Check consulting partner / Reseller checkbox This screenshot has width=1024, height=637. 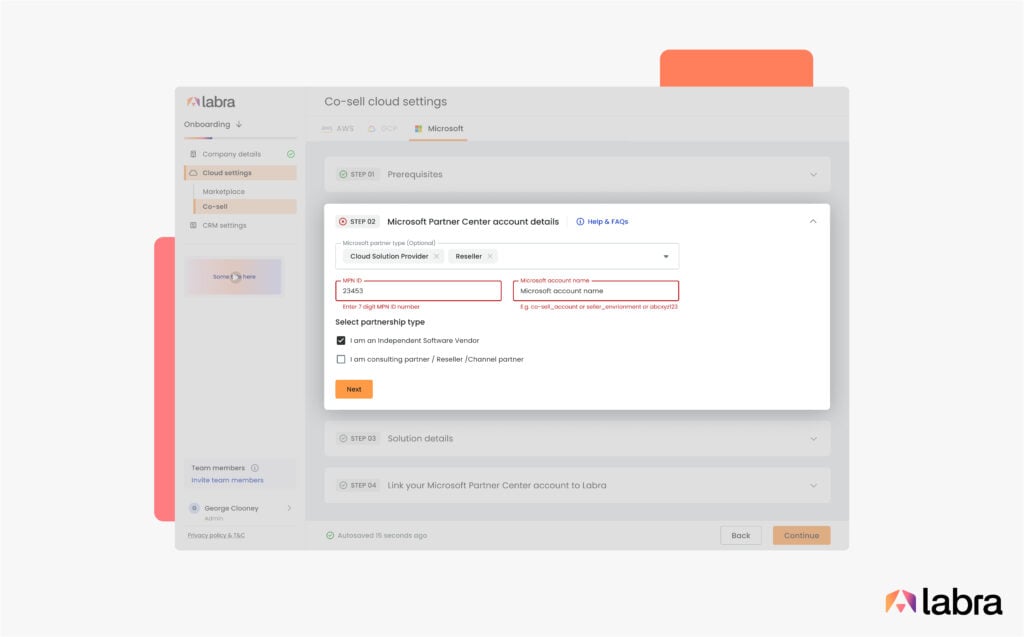pyautogui.click(x=341, y=359)
